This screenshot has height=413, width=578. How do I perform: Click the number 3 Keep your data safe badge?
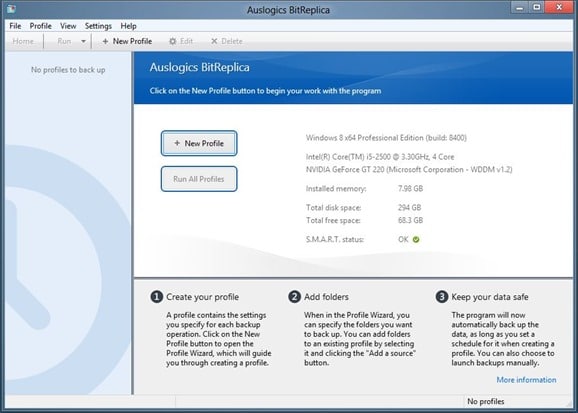442,297
